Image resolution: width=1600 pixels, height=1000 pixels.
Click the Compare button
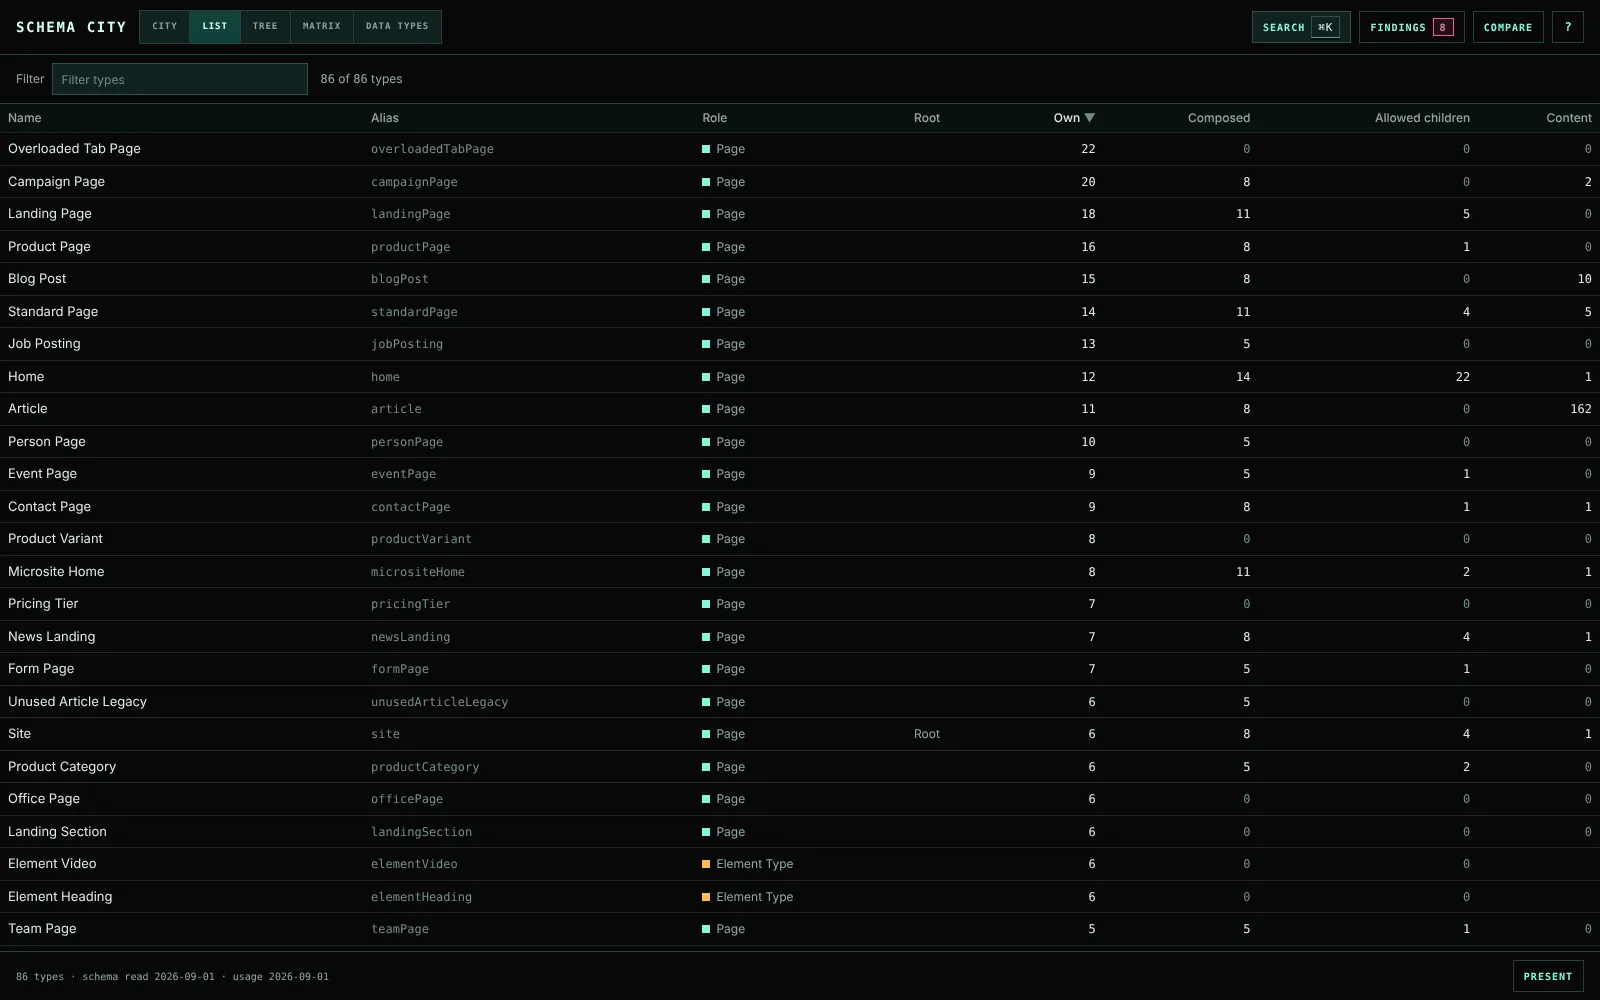point(1508,27)
